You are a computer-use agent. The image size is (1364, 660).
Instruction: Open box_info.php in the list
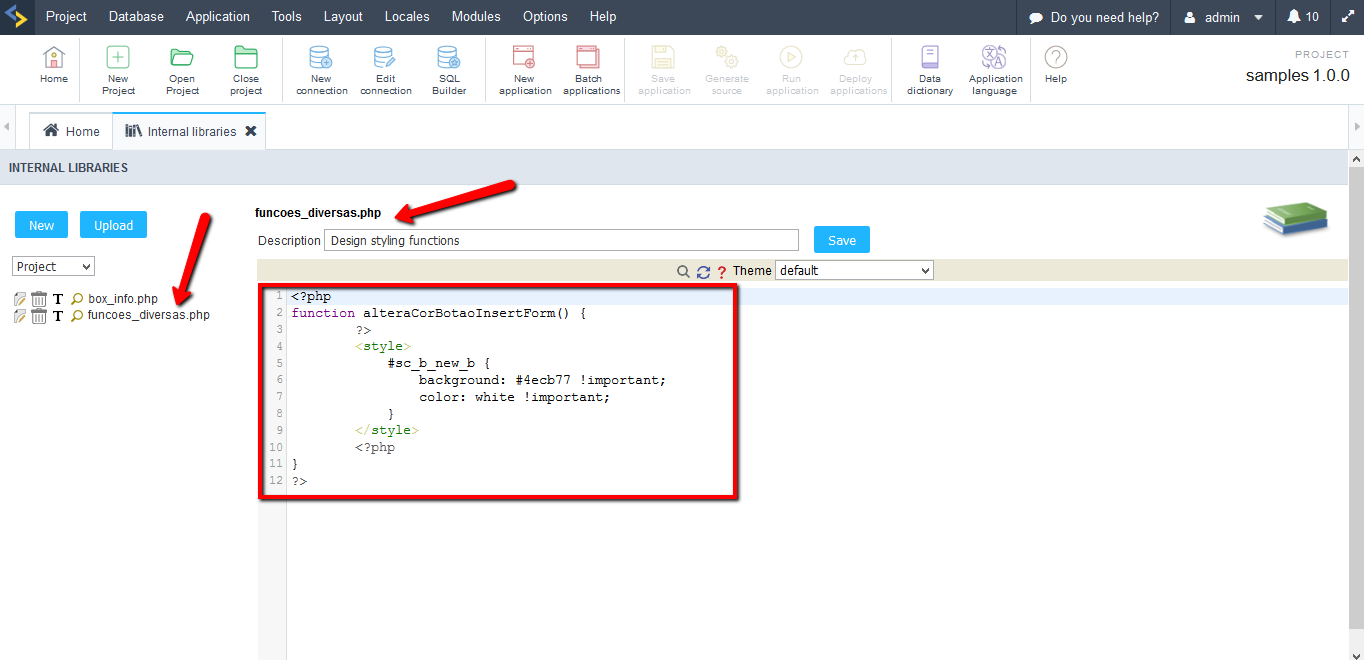pos(123,299)
